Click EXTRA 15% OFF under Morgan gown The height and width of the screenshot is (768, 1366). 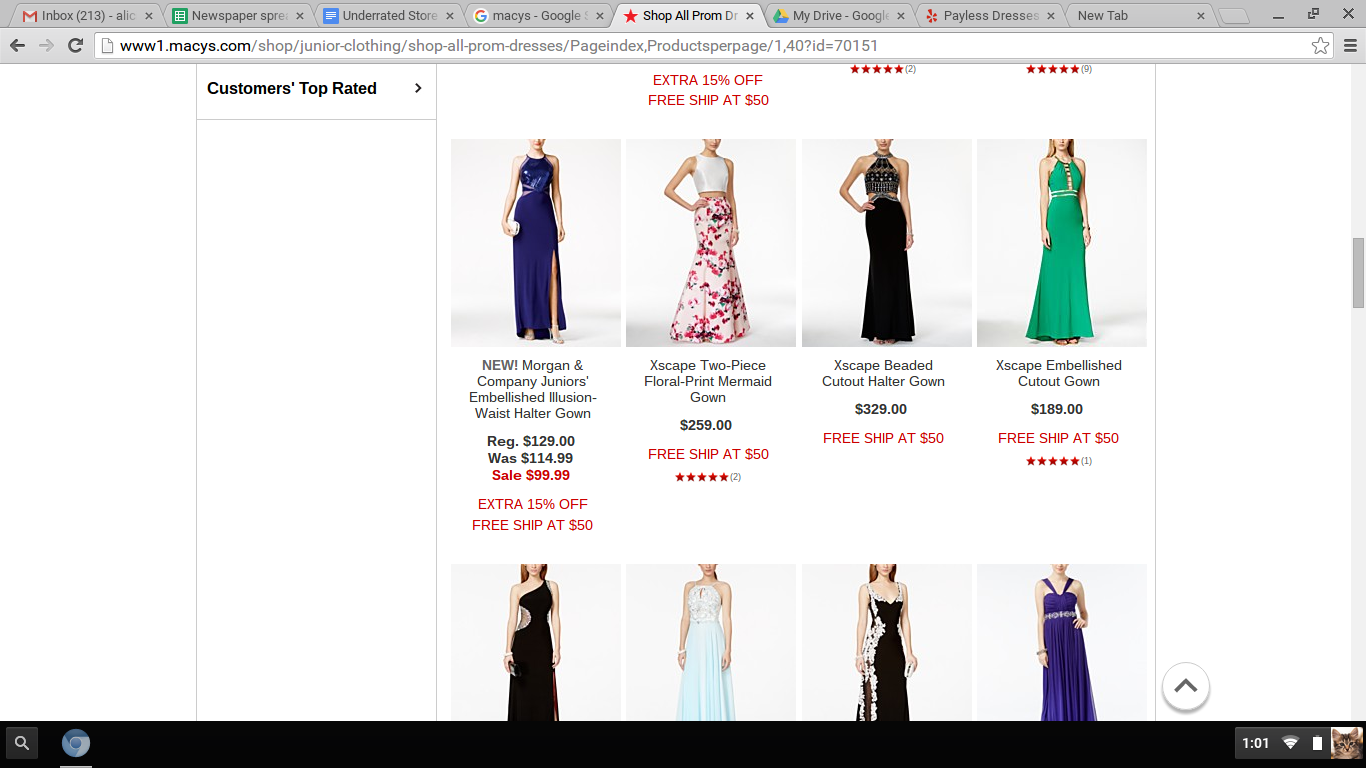(x=533, y=504)
